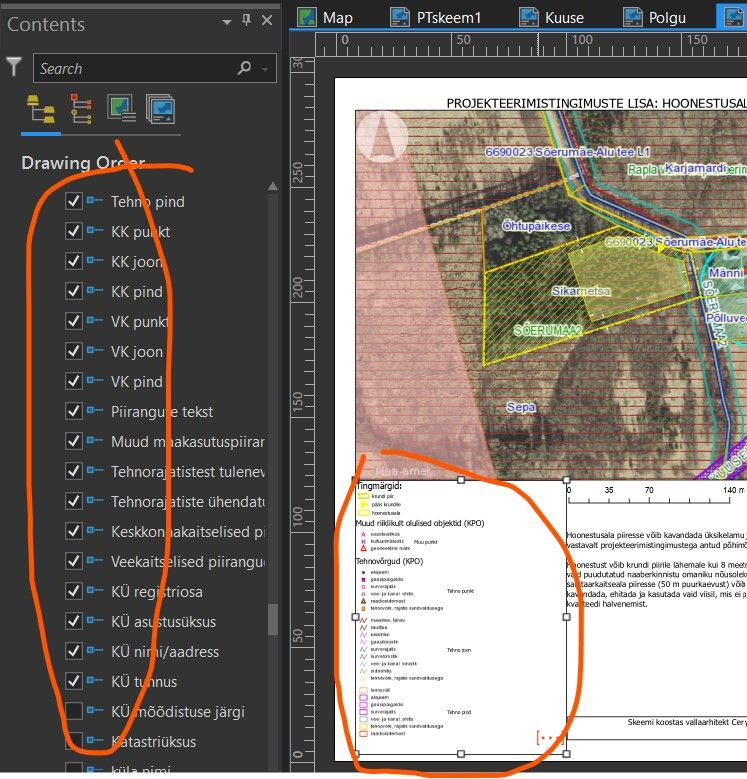Uncheck the VK joon layer
747x779 pixels.
74,351
